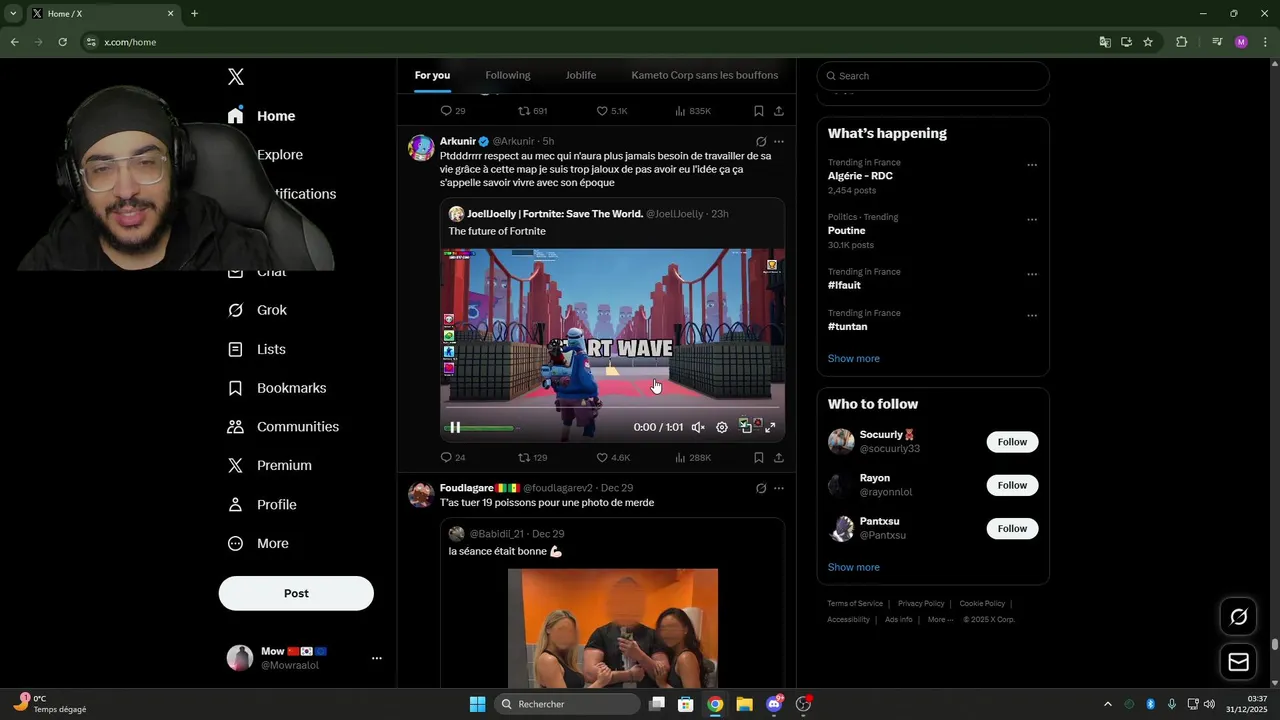Open the Chrome tab search dropdown
This screenshot has width=1280, height=720.
[13, 14]
